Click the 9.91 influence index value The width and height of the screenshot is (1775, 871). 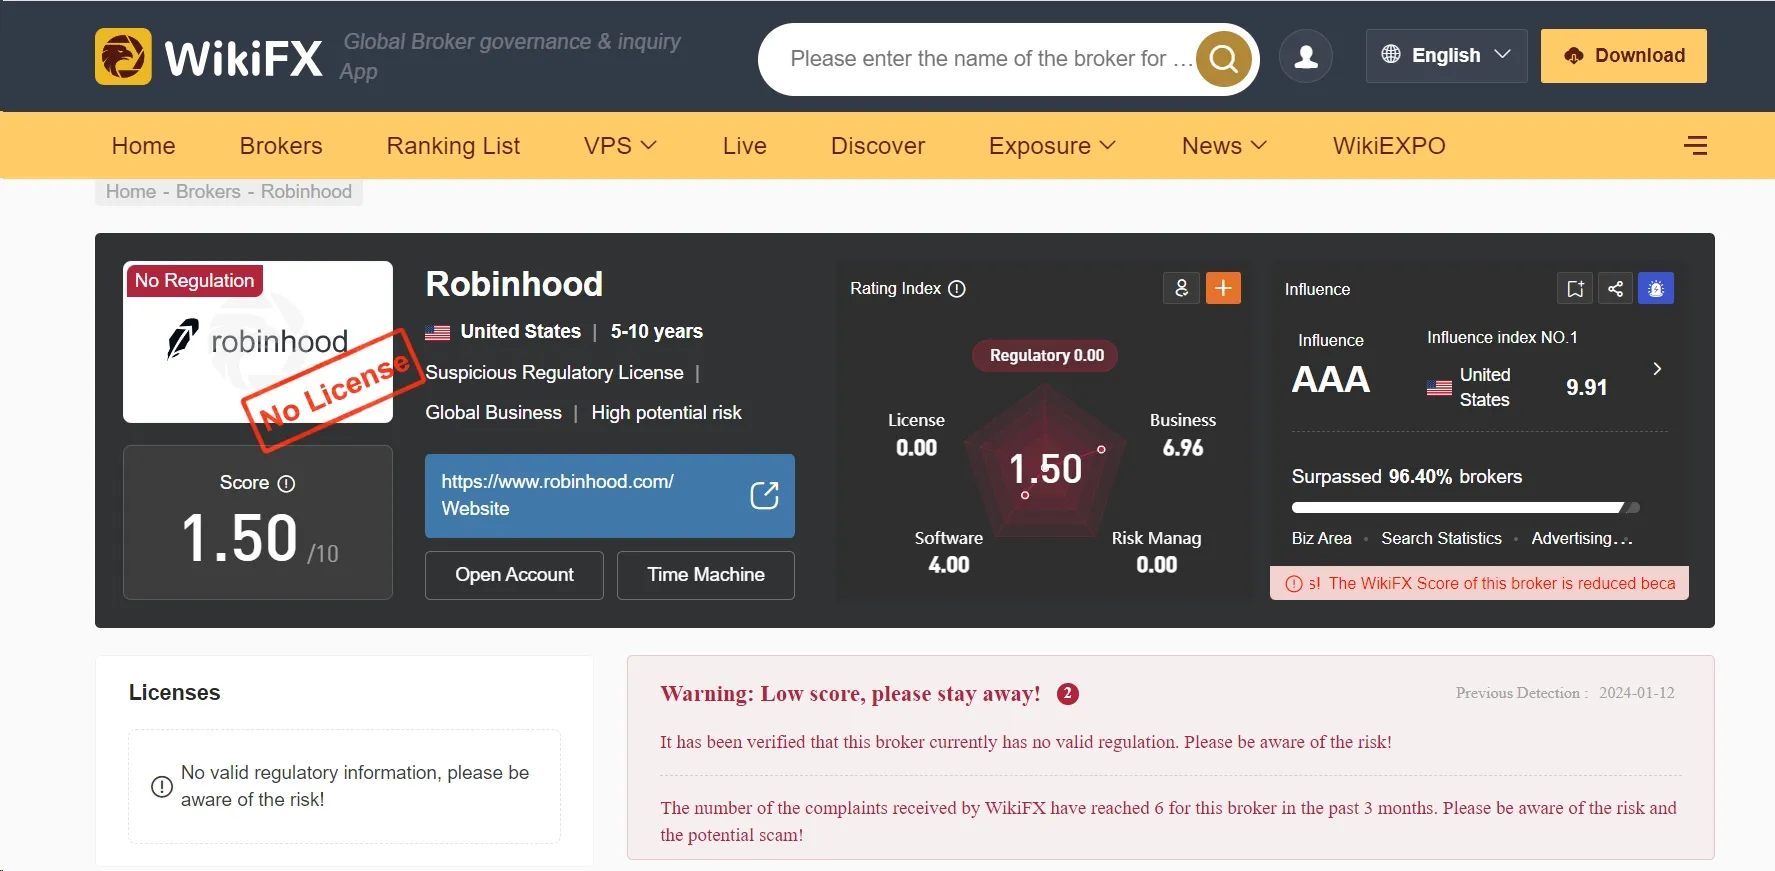pos(1587,388)
